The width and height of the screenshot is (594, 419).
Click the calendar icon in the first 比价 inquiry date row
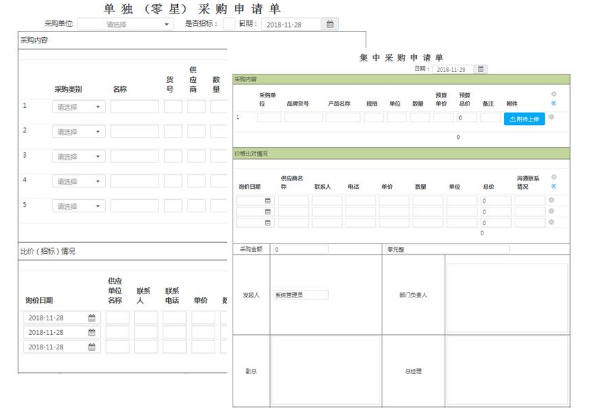92,318
